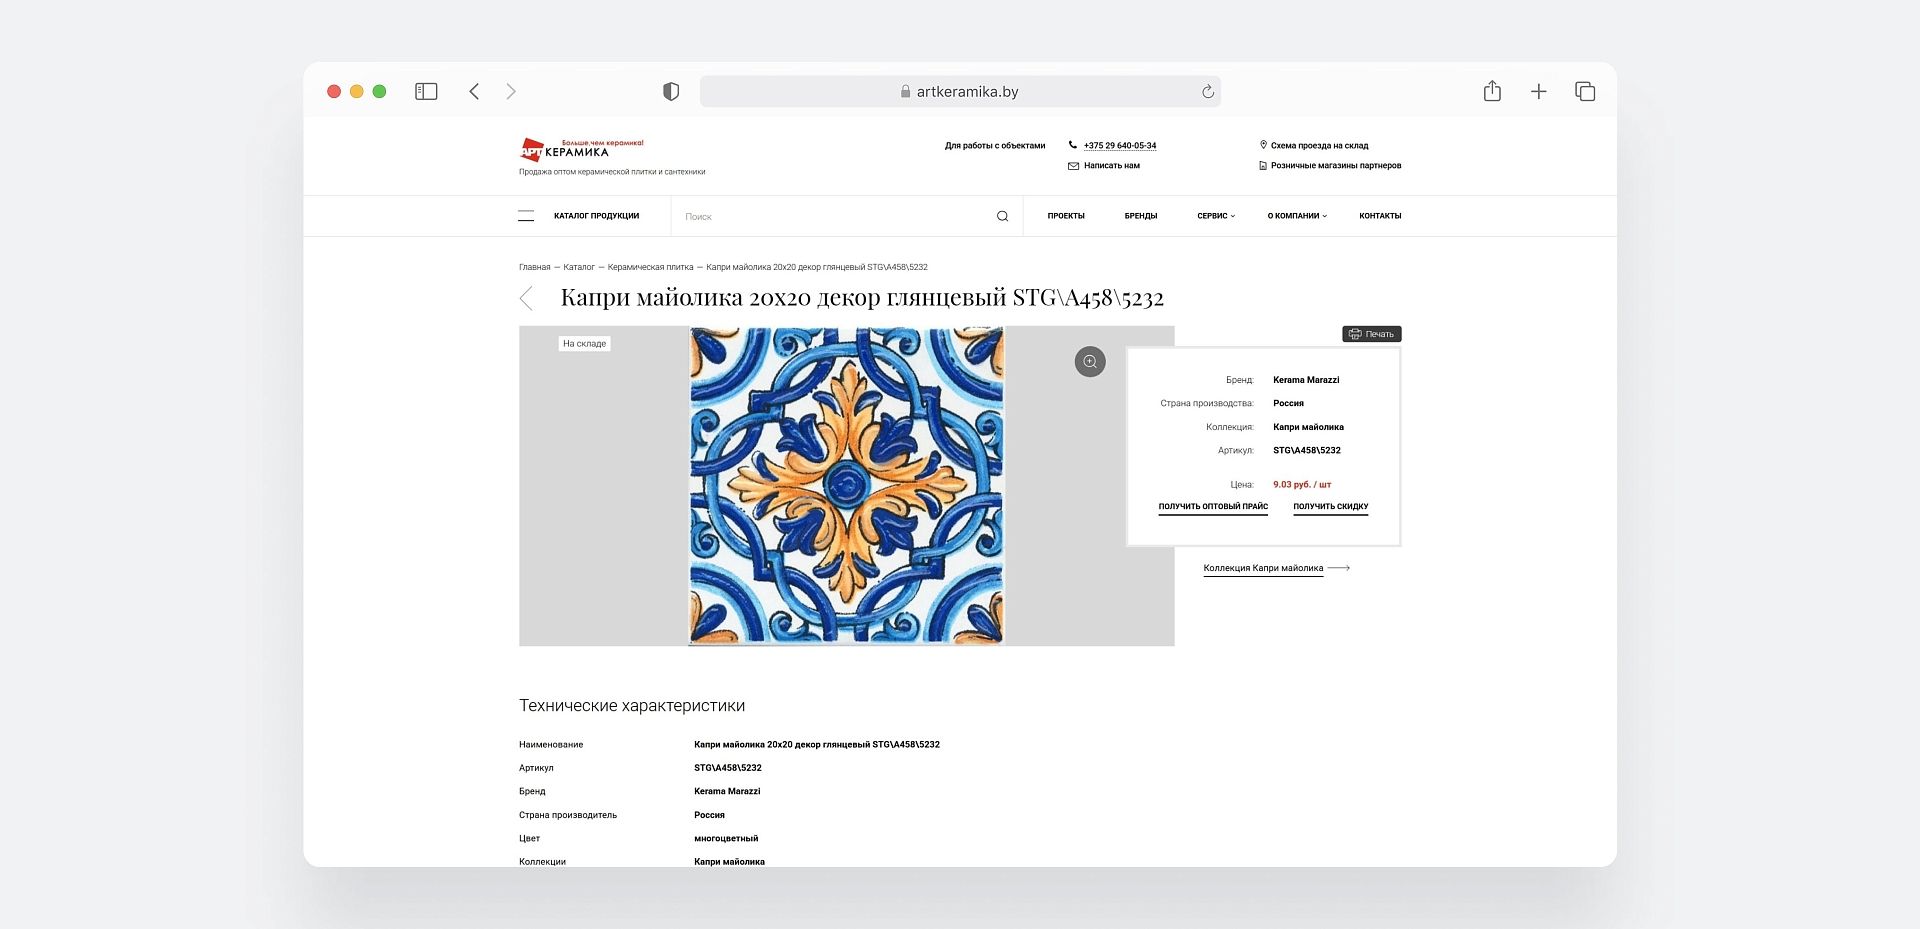Click Главная breadcrumb

pos(534,267)
